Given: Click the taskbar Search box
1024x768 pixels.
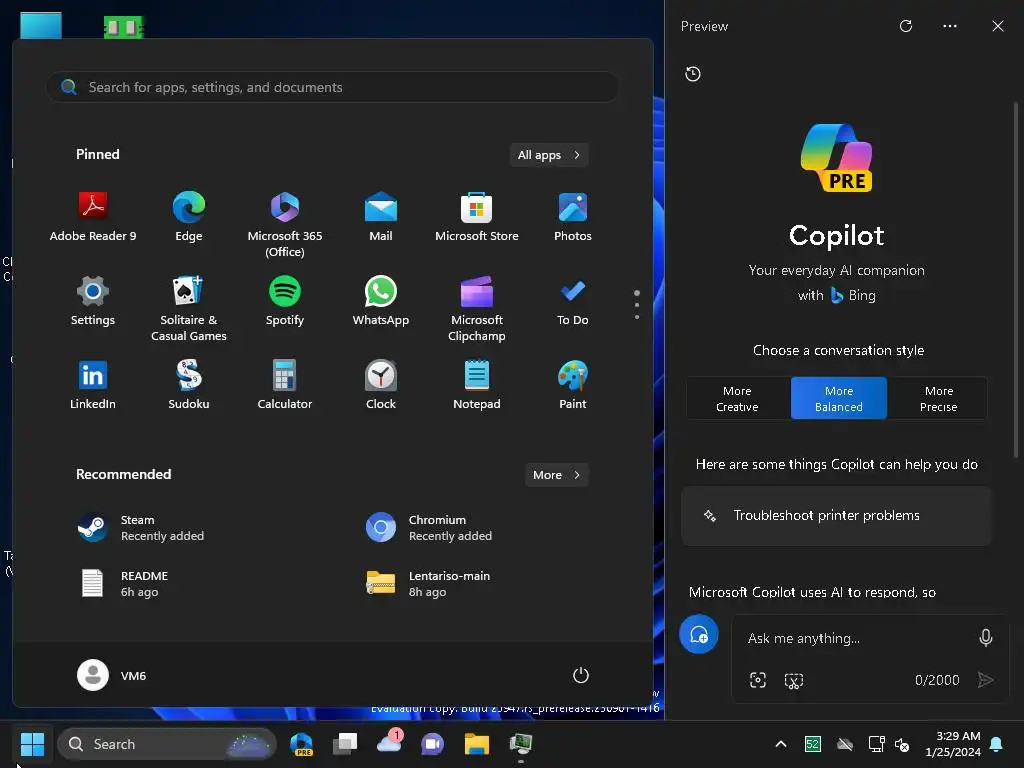Looking at the screenshot, I should pyautogui.click(x=167, y=744).
